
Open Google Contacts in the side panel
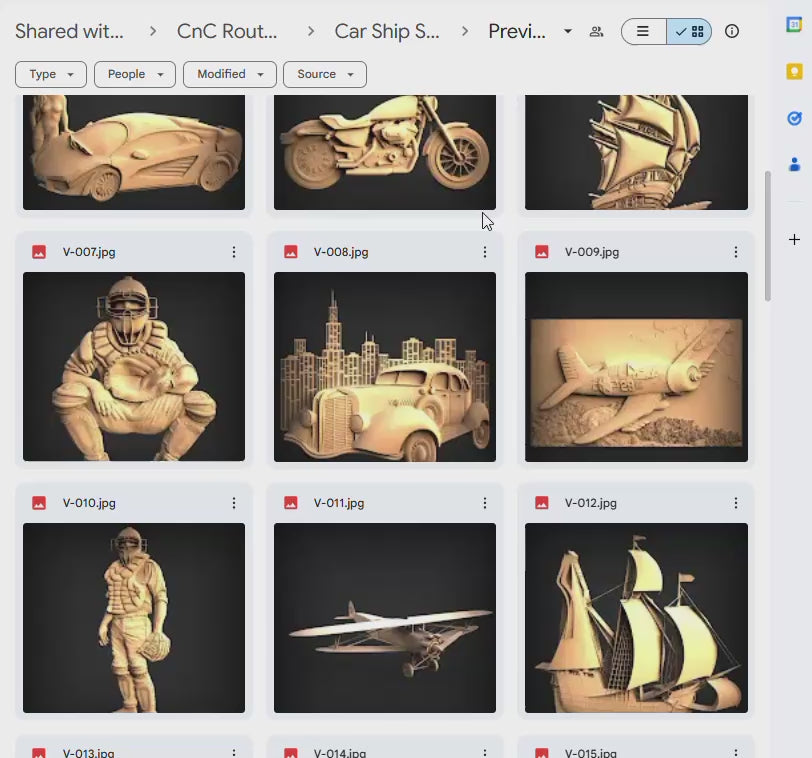pos(795,165)
